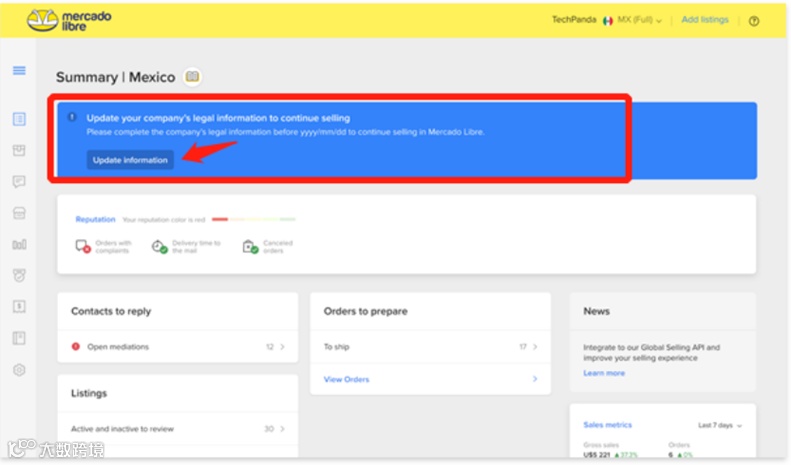Click the Orders with complaints icon
This screenshot has width=791, height=465.
click(83, 246)
